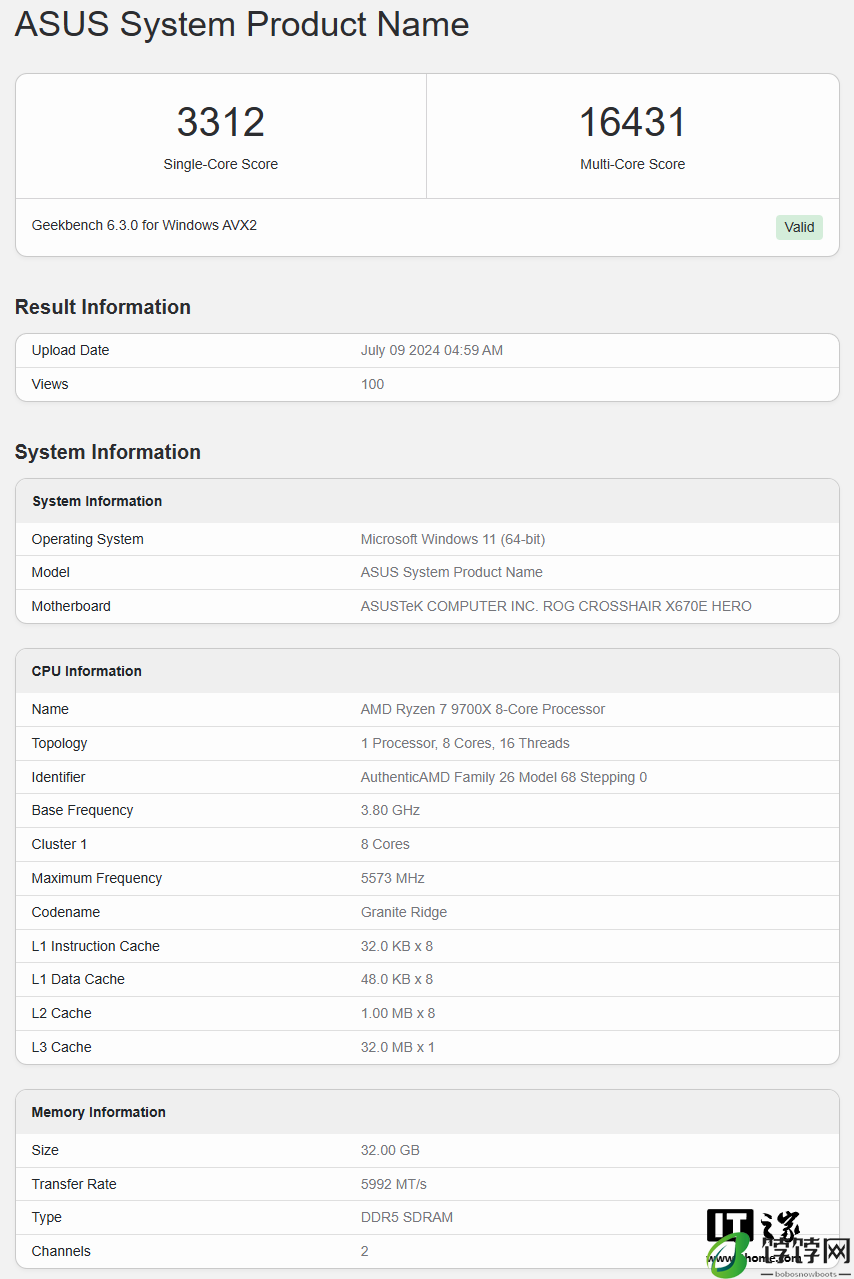Click the L1 Instruction Cache label
The height and width of the screenshot is (1279, 854).
(96, 946)
